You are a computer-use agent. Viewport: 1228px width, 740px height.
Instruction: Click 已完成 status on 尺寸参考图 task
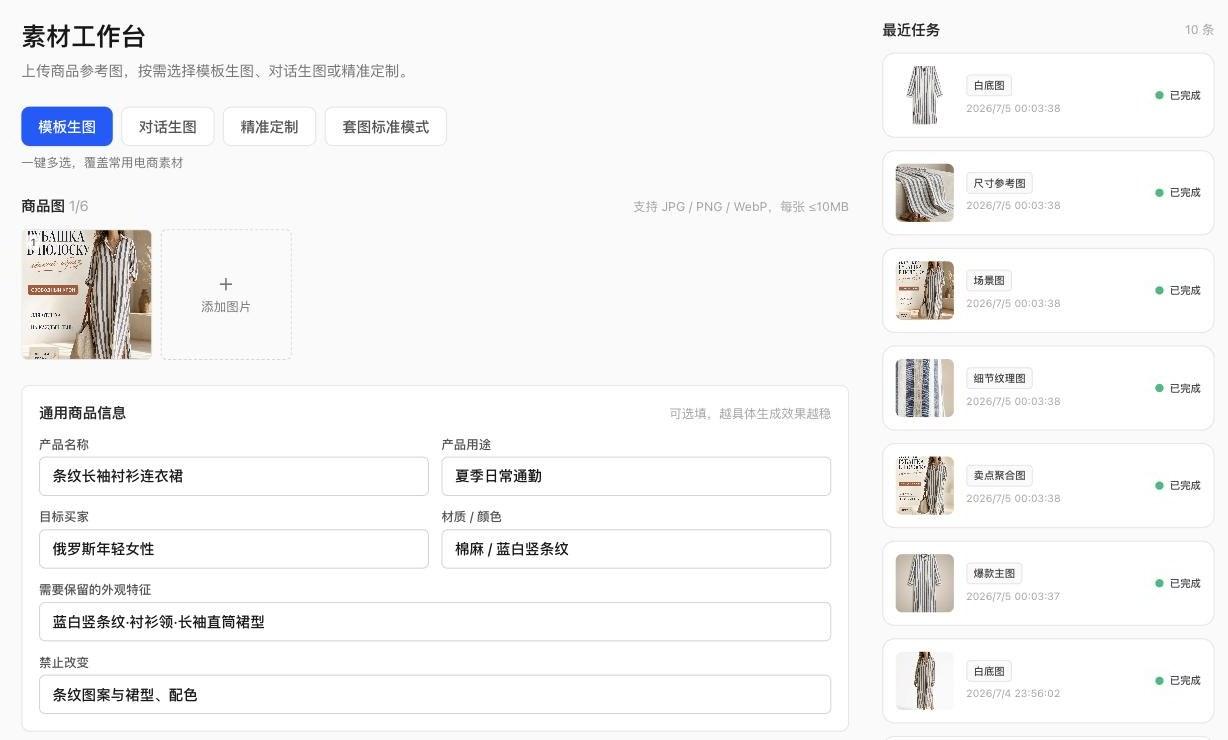tap(1178, 193)
